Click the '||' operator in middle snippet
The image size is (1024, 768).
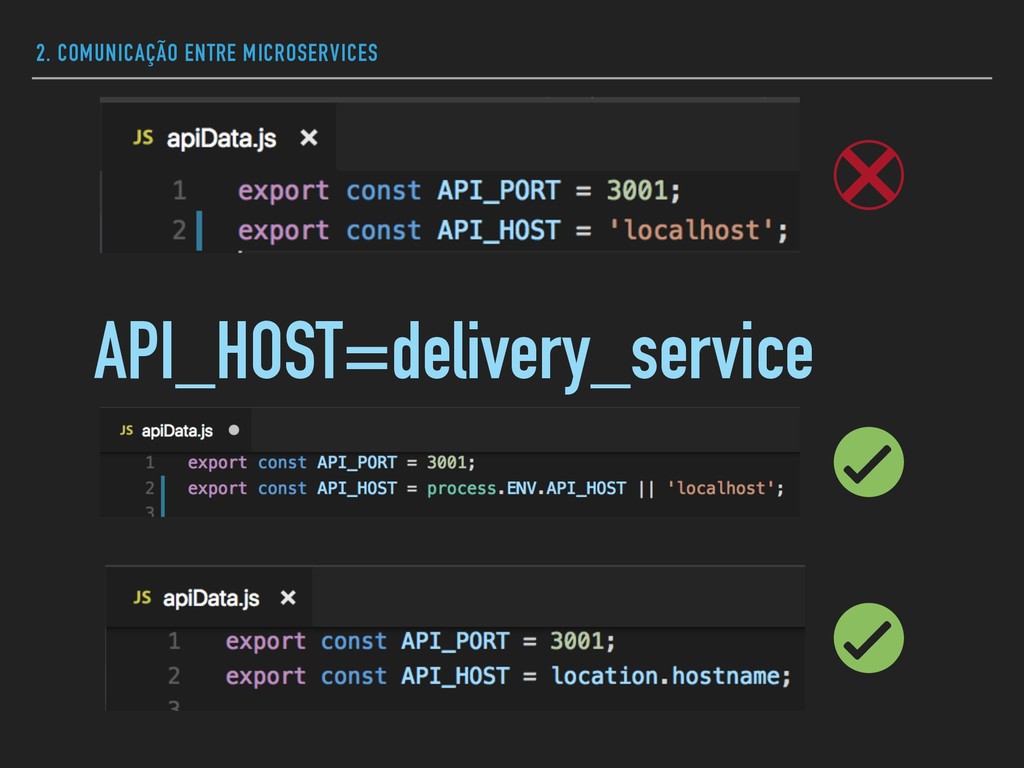tap(646, 488)
